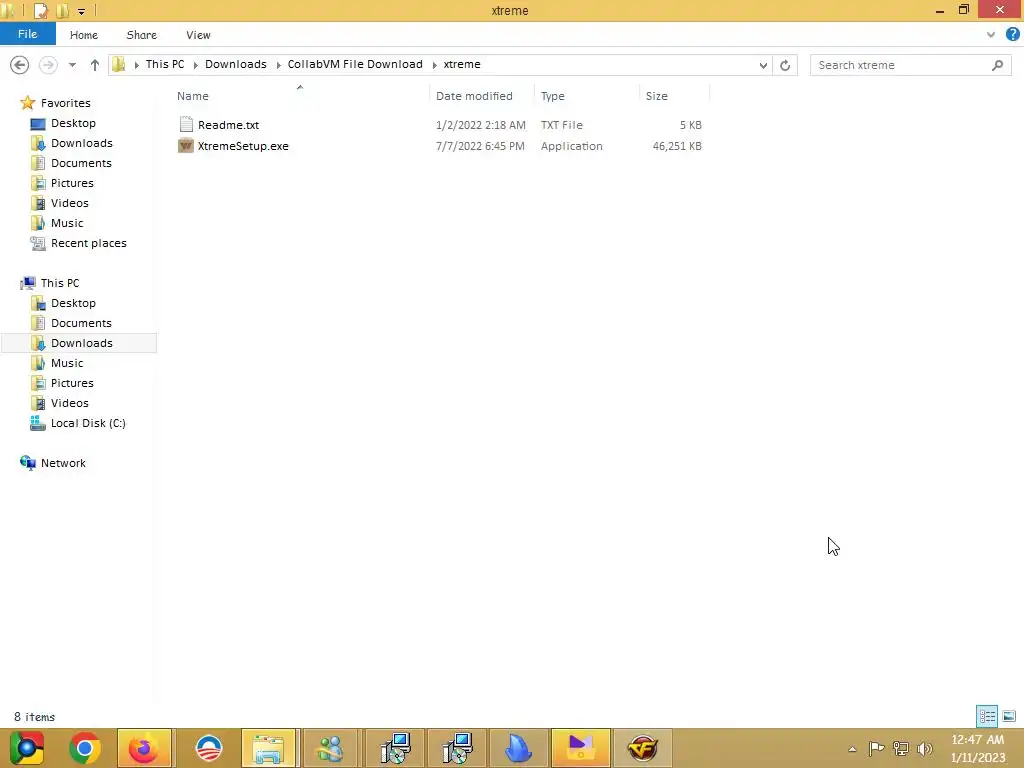The height and width of the screenshot is (768, 1024).
Task: Select Downloads under This PC
Action: pos(82,343)
